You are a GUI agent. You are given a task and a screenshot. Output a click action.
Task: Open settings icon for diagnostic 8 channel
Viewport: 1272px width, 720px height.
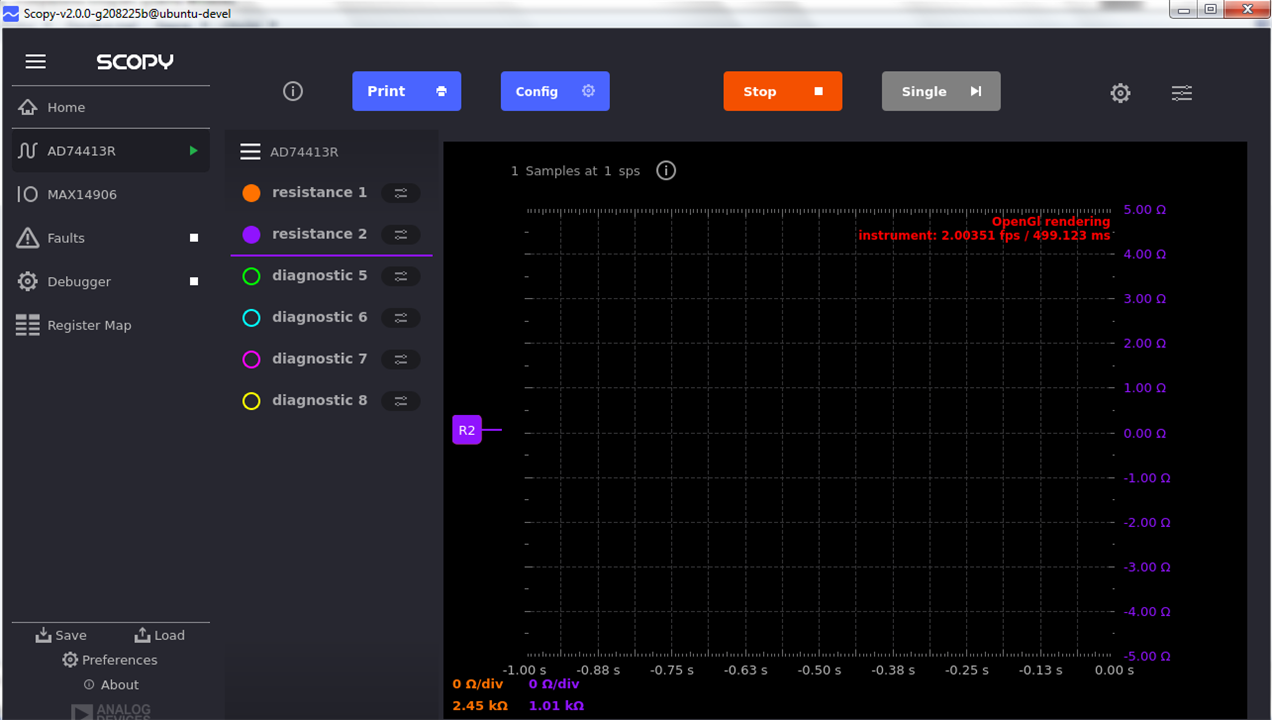401,401
